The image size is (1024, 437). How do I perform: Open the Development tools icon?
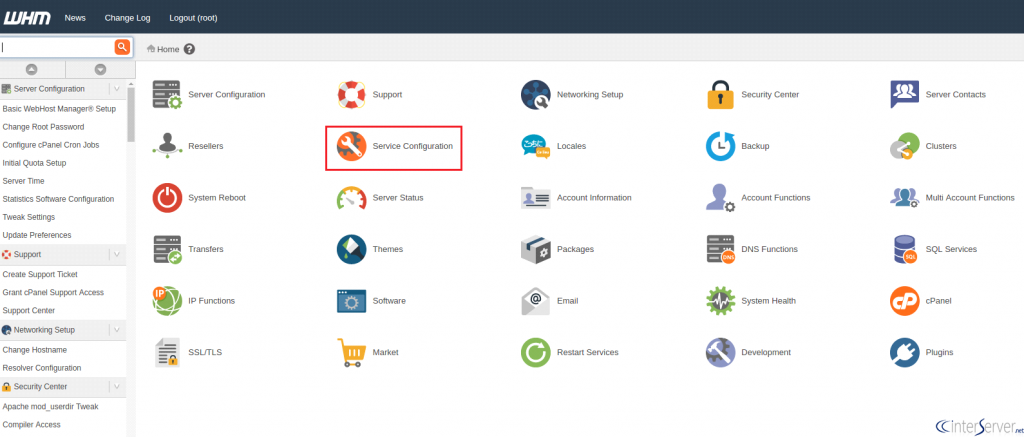pyautogui.click(x=720, y=353)
